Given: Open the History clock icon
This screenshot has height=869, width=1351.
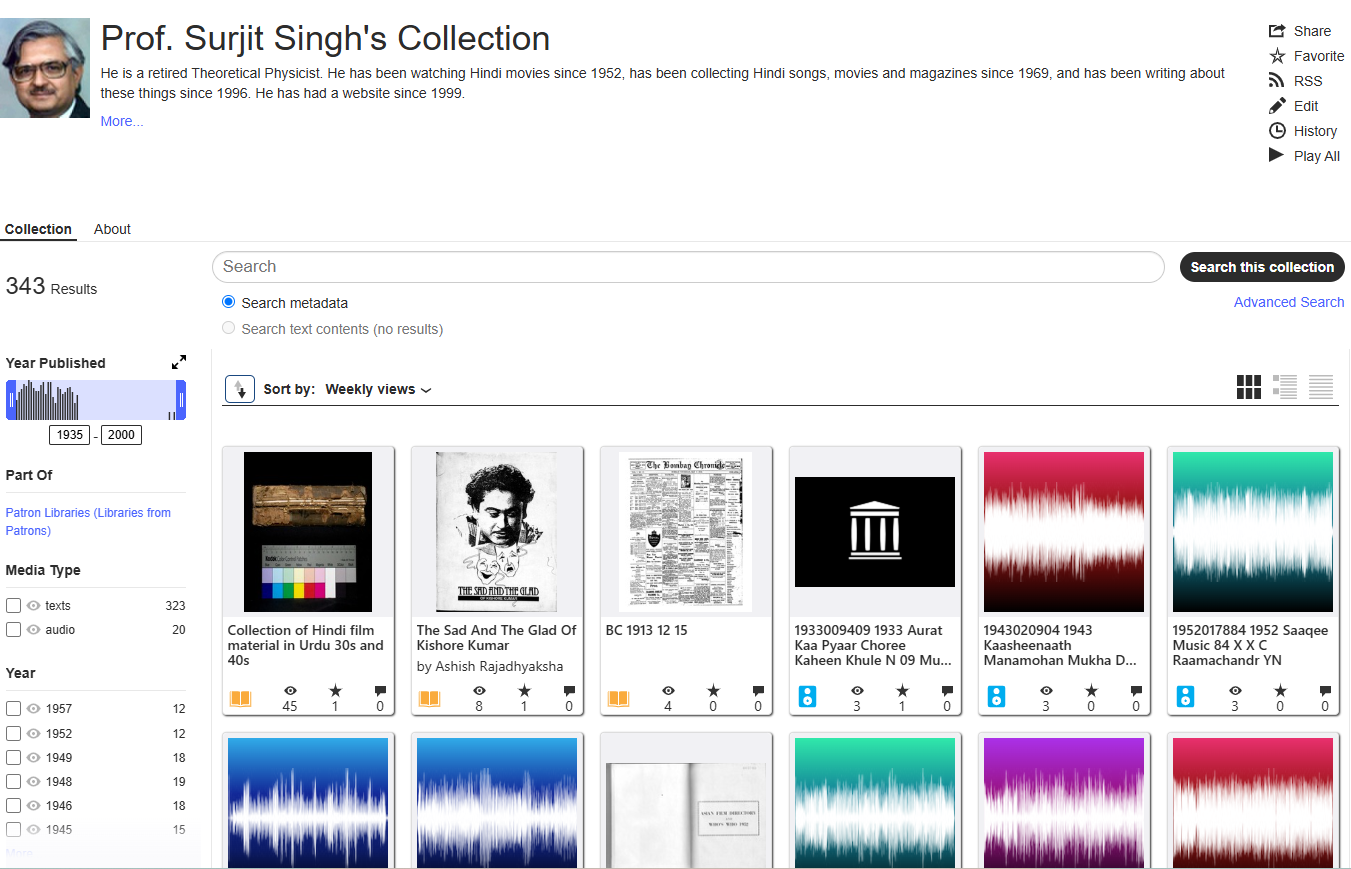Looking at the screenshot, I should tap(1276, 131).
